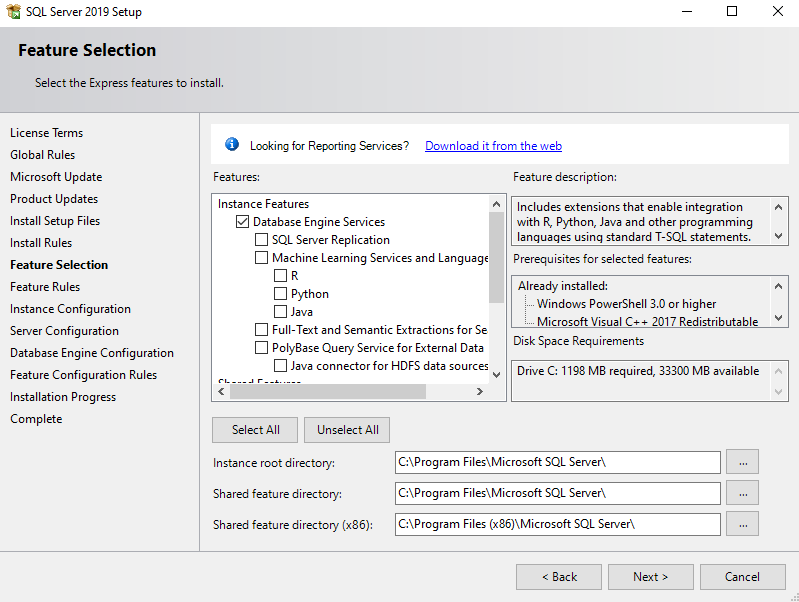The image size is (799, 602).
Task: Click features list scroll right arrow
Action: pyautogui.click(x=480, y=391)
